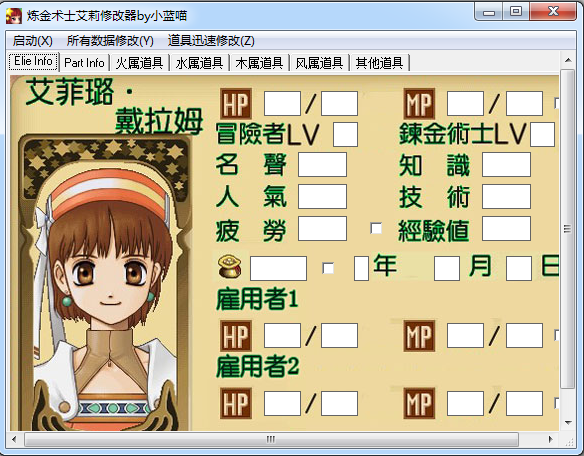Click 雇用者2 max HP field
584x456 pixels.
coord(339,403)
